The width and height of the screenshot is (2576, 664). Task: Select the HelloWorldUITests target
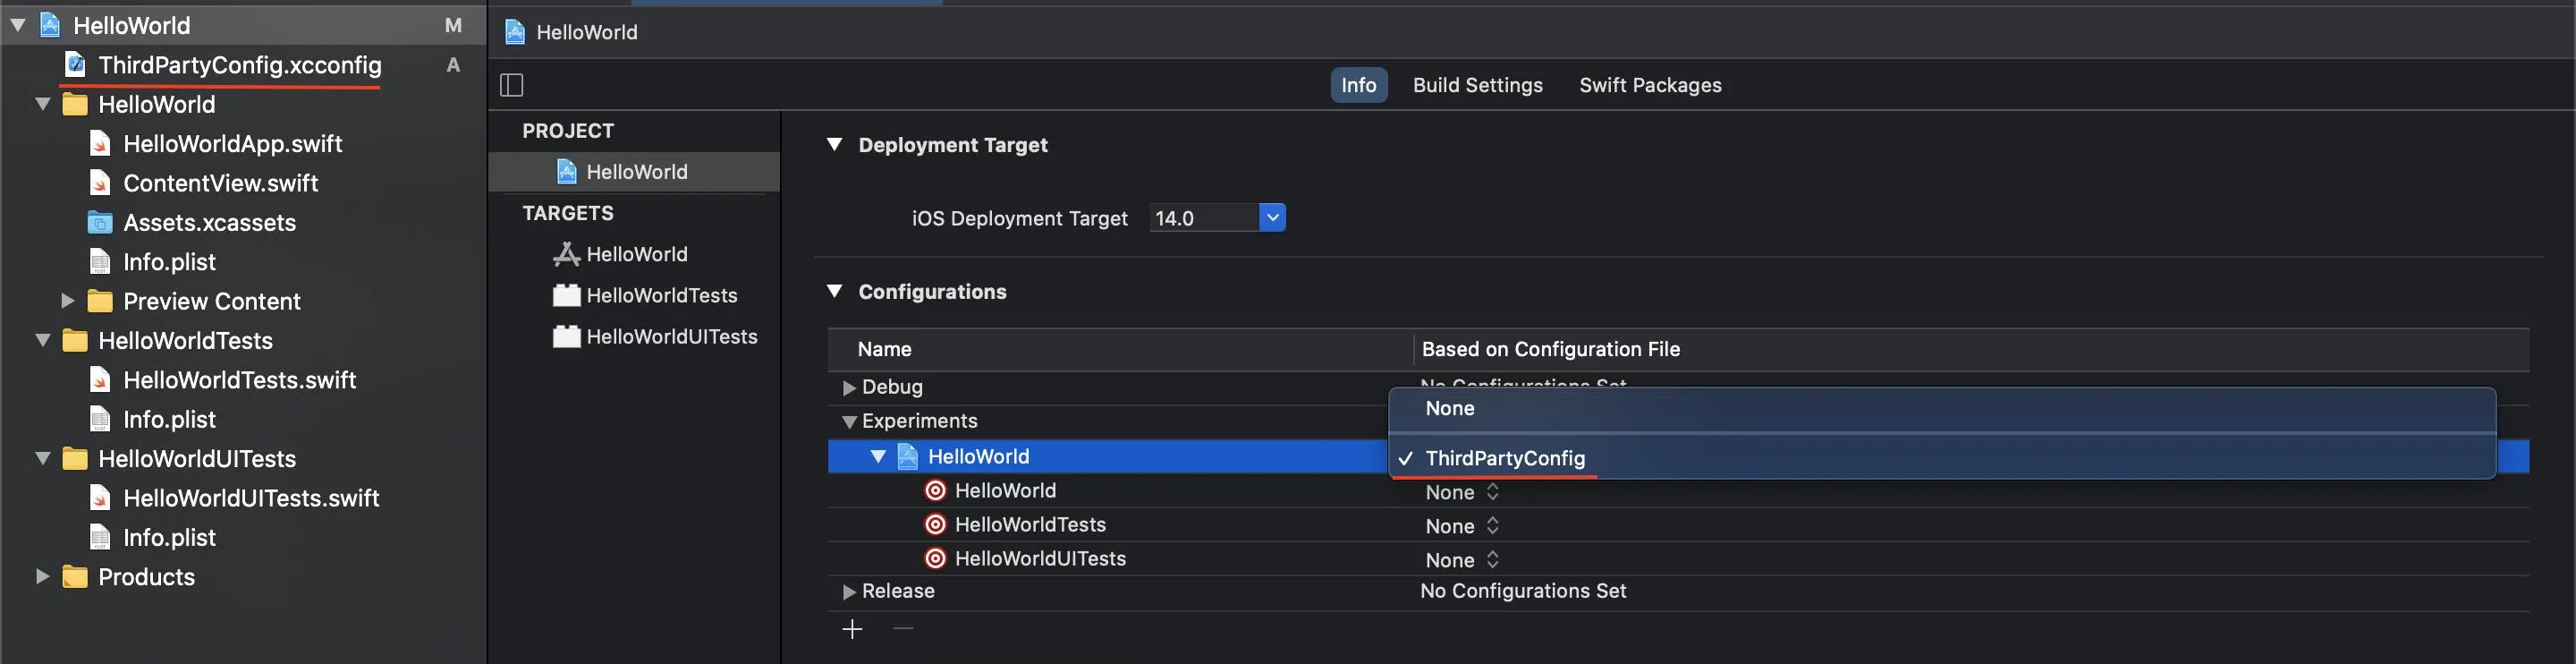(x=671, y=336)
